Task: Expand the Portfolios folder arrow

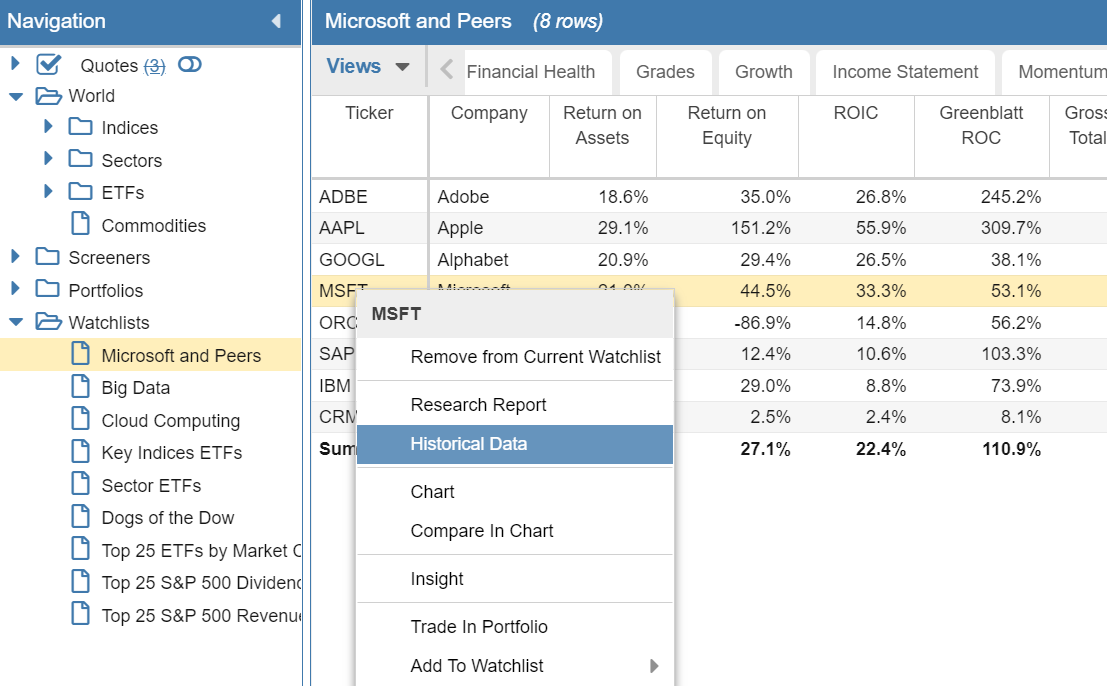Action: pyautogui.click(x=15, y=289)
